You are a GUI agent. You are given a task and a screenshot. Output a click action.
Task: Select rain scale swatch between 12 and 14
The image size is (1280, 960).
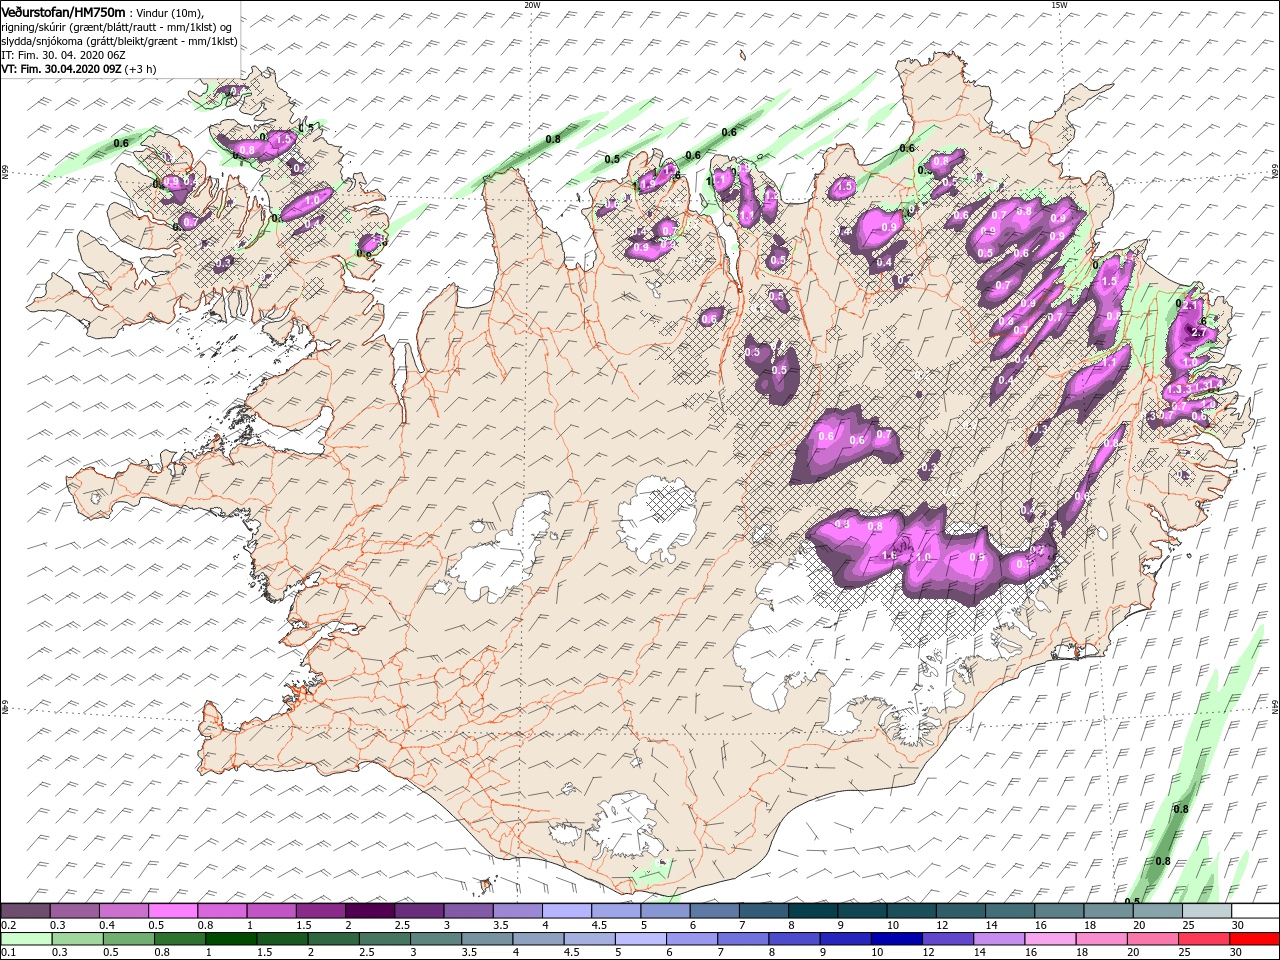click(x=945, y=939)
